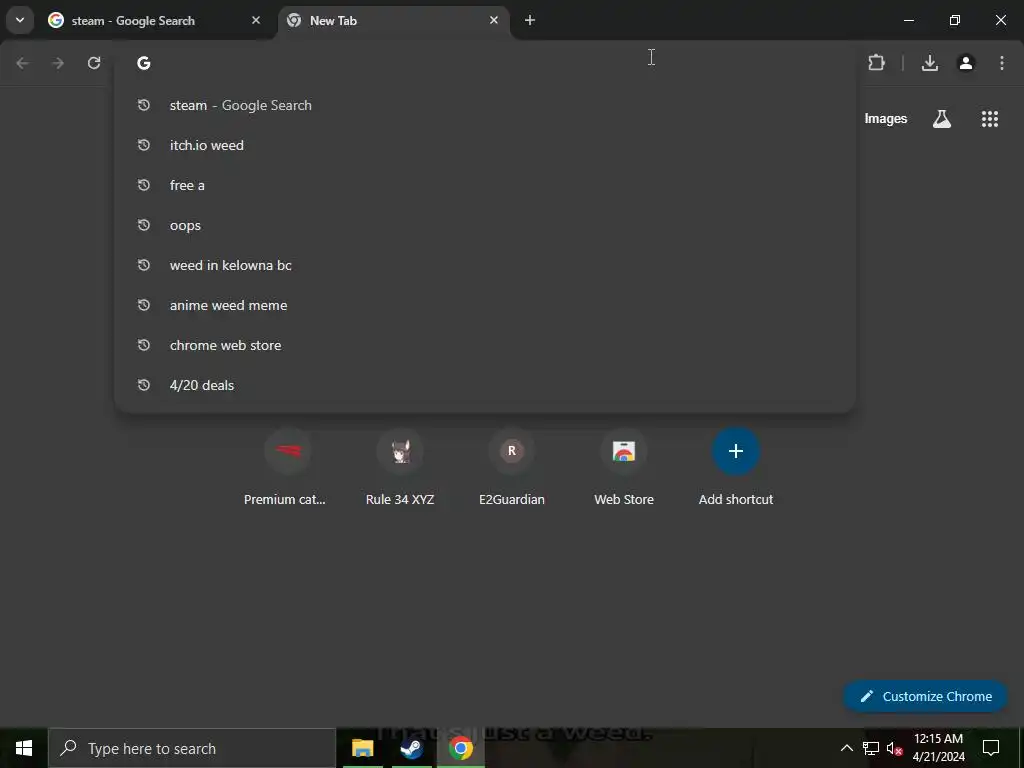The width and height of the screenshot is (1024, 768).
Task: Choose the 'free a' suggestion
Action: 485,185
